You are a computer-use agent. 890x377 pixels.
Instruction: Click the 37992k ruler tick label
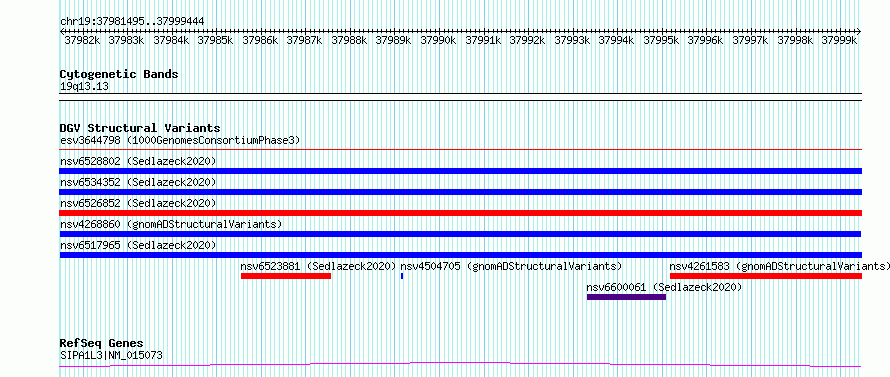pos(528,40)
